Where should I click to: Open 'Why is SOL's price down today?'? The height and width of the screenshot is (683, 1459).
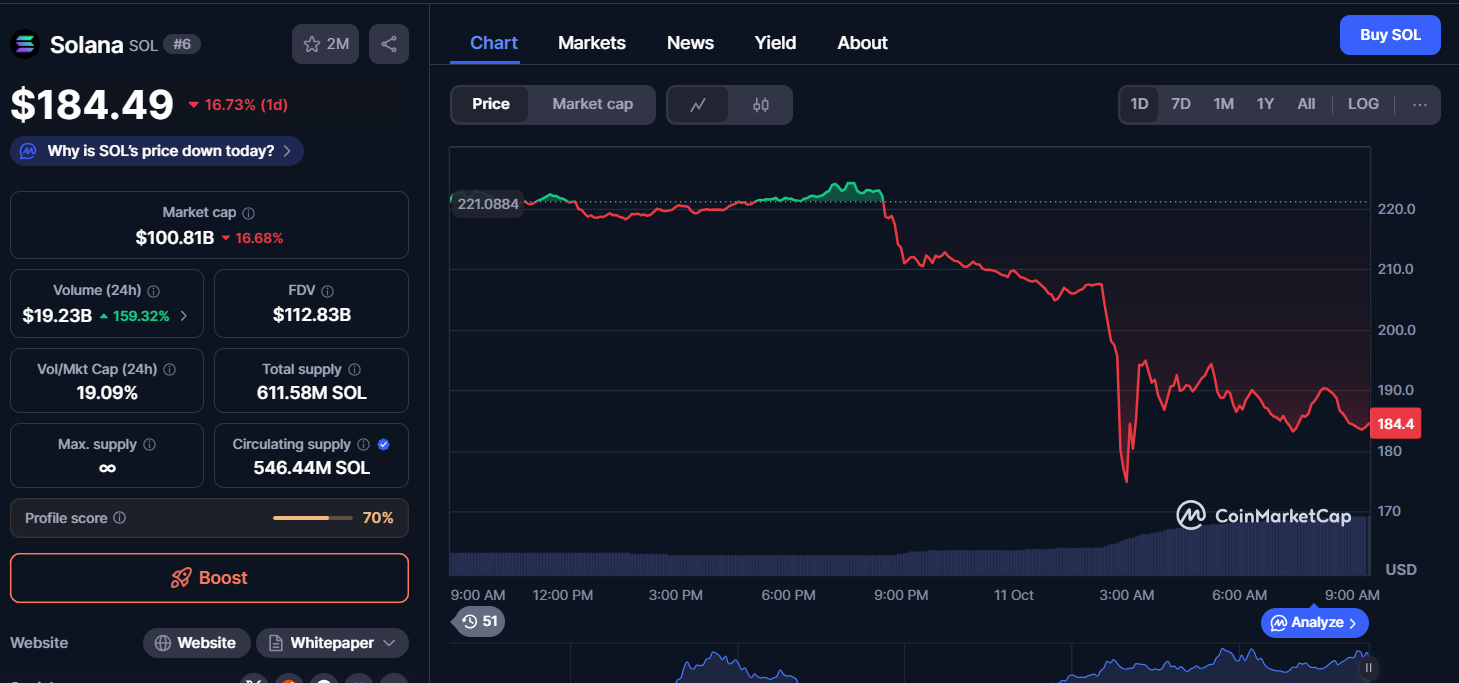point(157,151)
